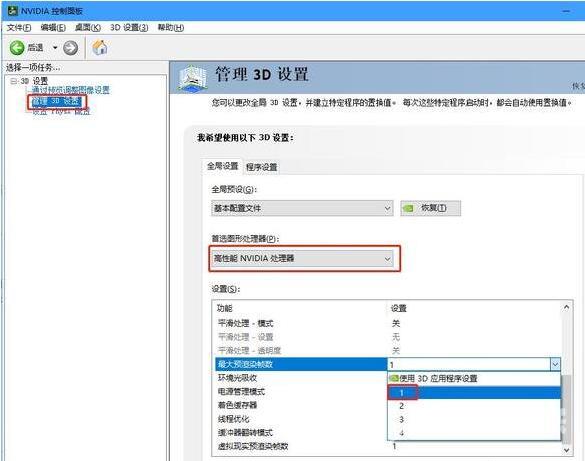
Task: Choose option 2 in frames list
Action: (474, 406)
